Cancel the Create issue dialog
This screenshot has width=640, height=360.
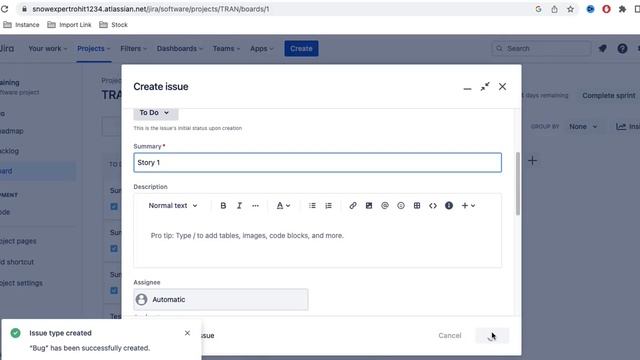coord(450,336)
